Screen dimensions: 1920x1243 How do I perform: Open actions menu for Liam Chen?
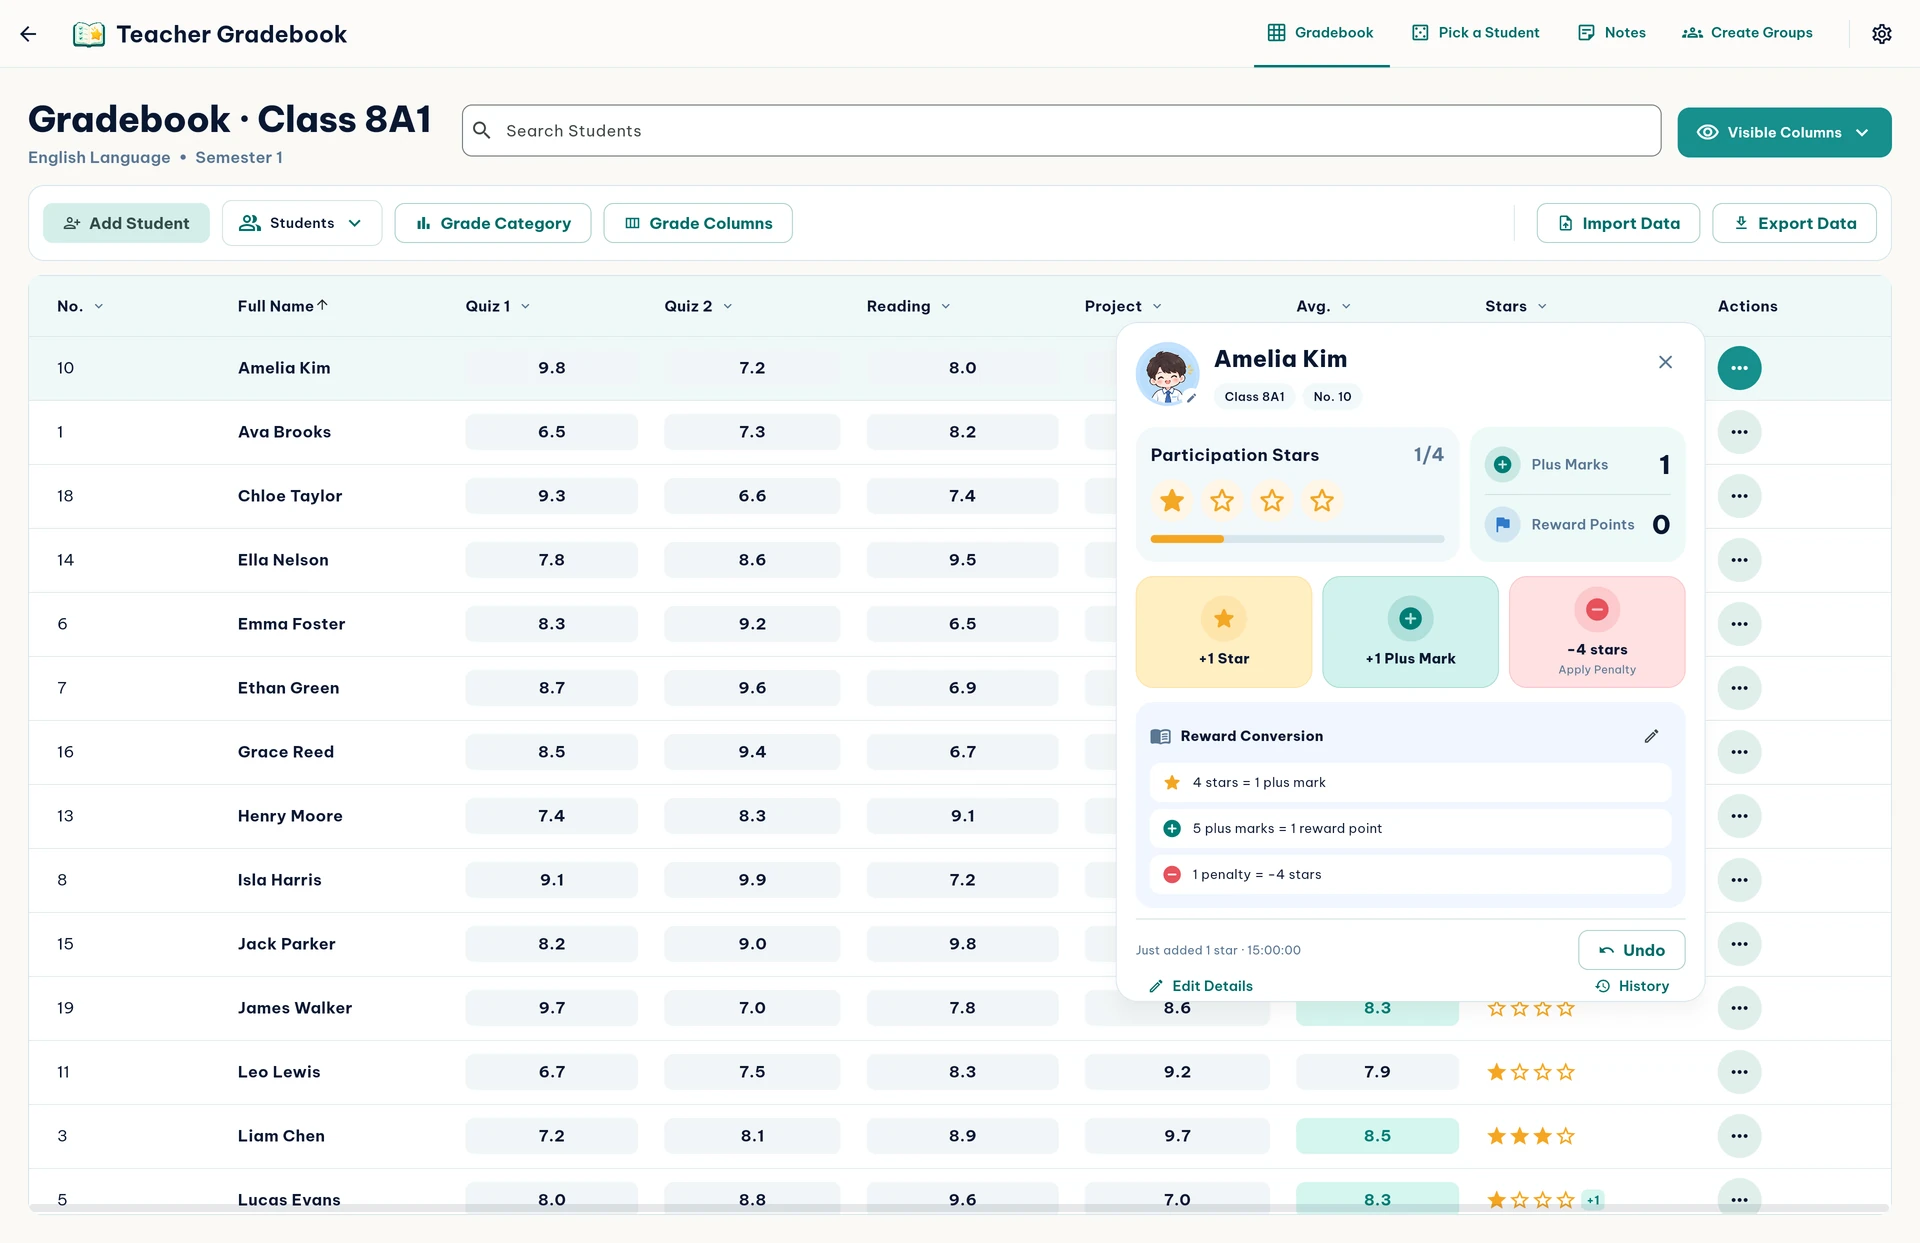click(1739, 1136)
